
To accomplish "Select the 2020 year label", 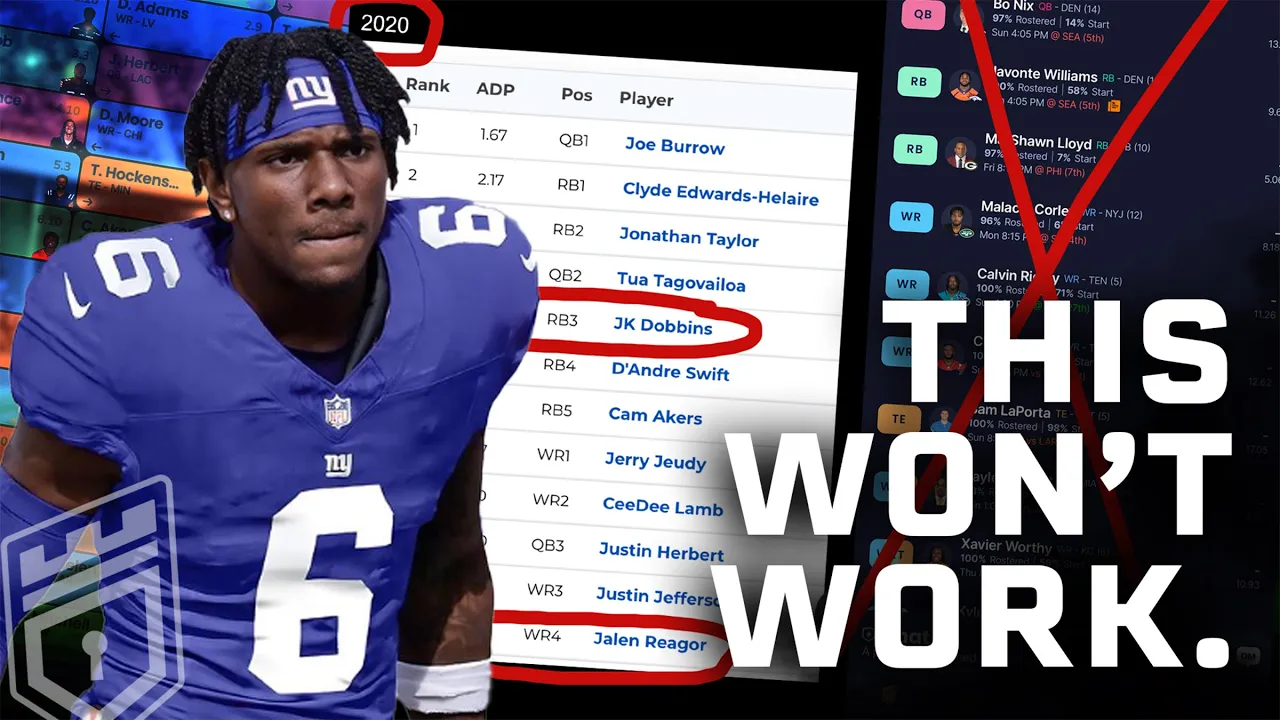I will click(385, 25).
